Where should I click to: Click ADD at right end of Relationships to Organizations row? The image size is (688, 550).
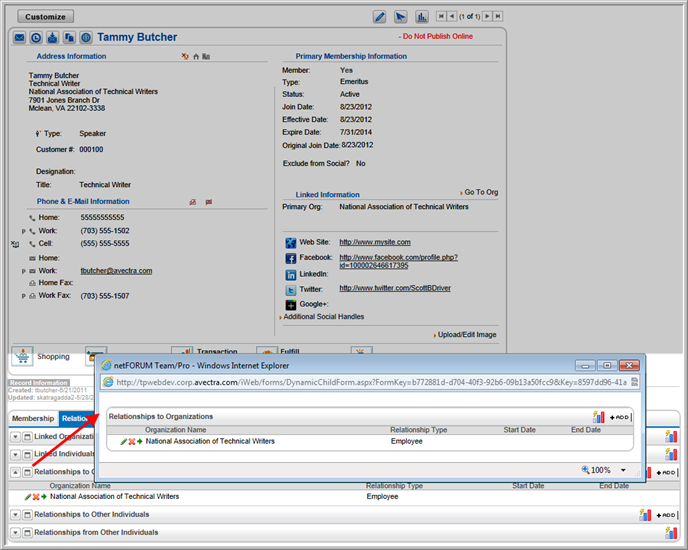666,473
